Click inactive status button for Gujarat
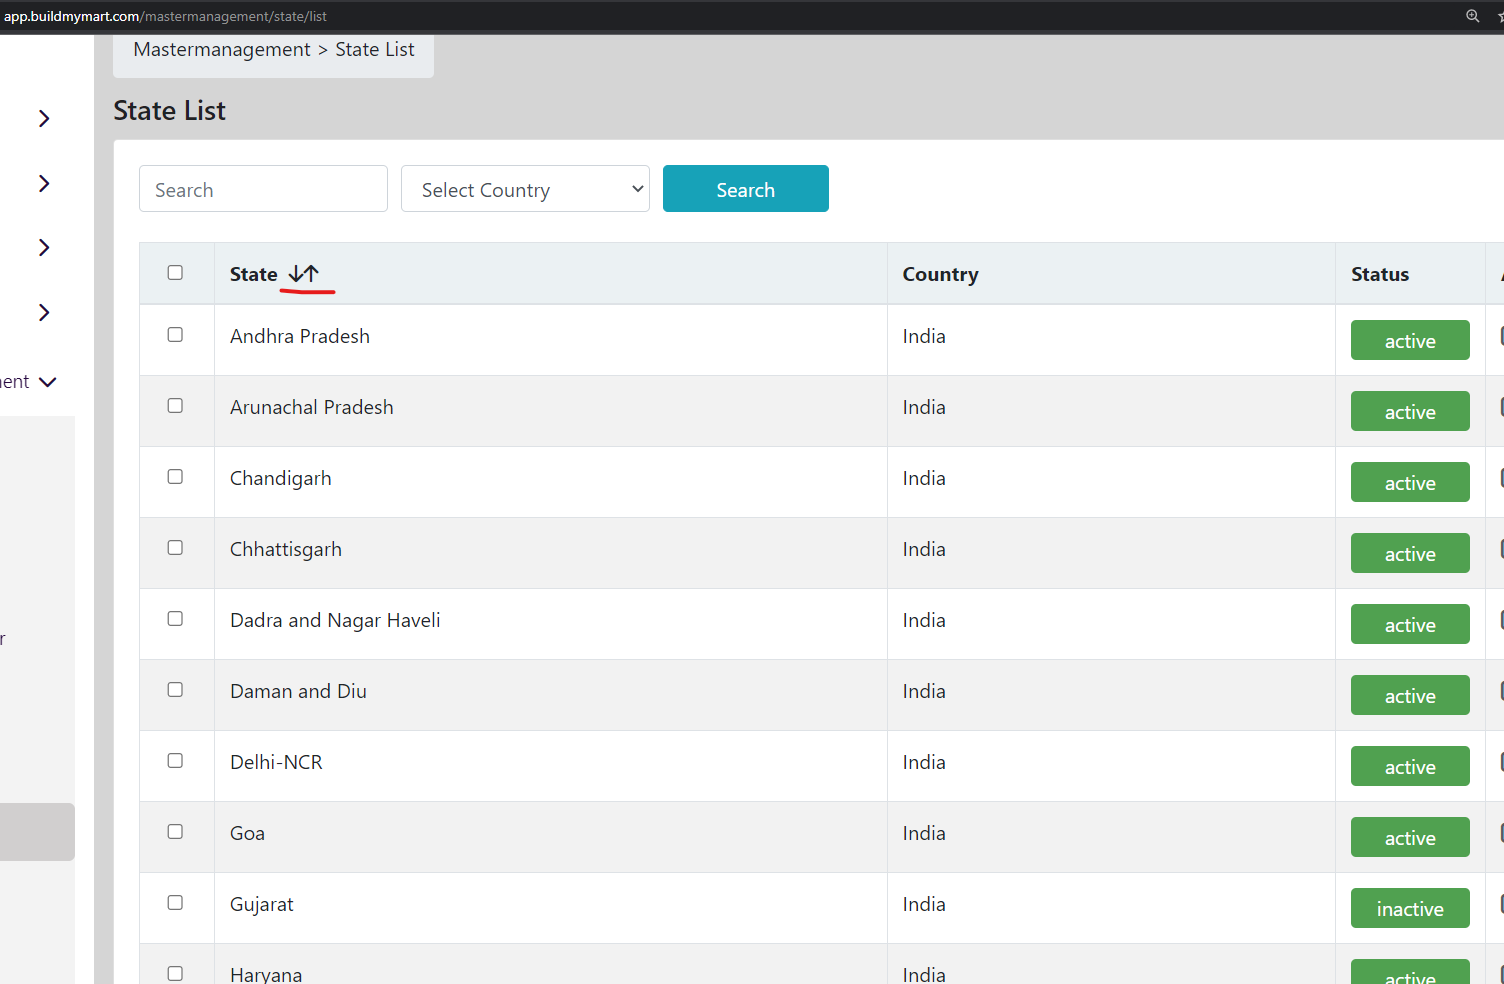The image size is (1504, 984). pyautogui.click(x=1410, y=908)
